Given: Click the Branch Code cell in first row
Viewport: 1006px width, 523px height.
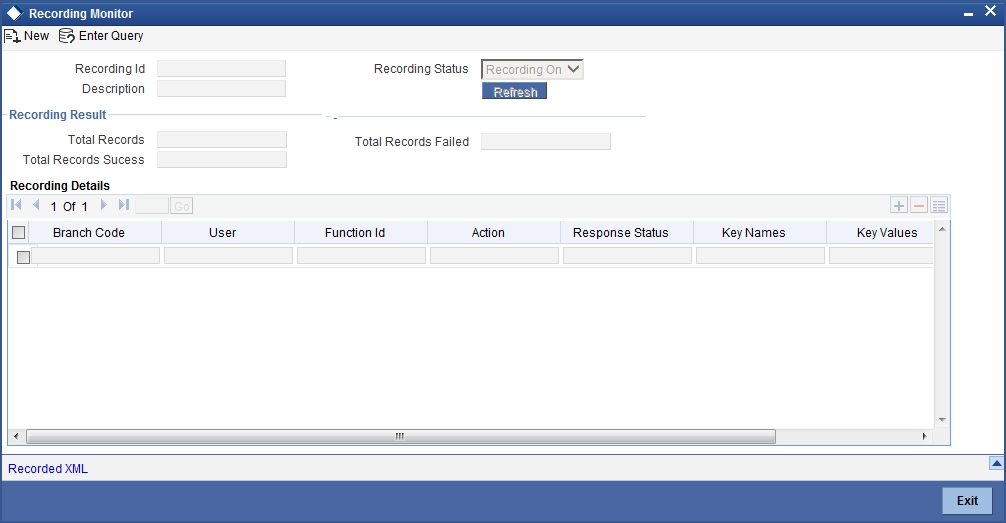Looking at the screenshot, I should pos(96,256).
